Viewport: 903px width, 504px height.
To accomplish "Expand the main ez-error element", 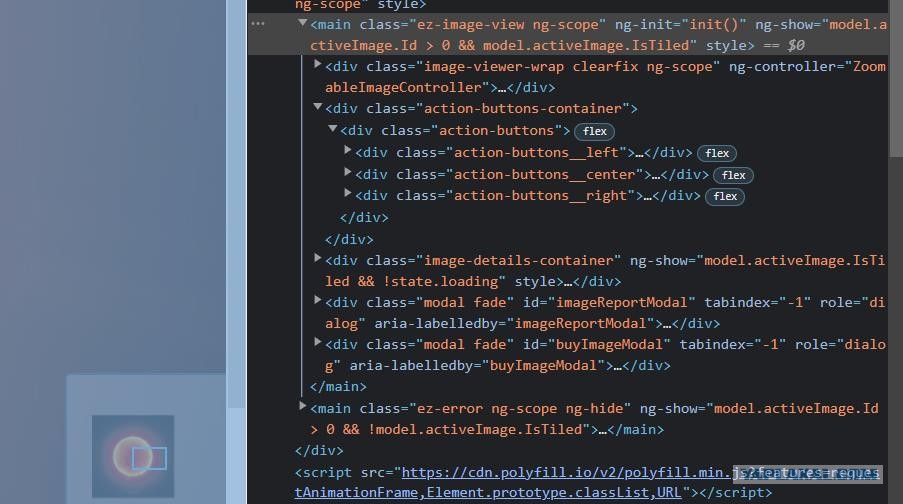I will point(302,407).
